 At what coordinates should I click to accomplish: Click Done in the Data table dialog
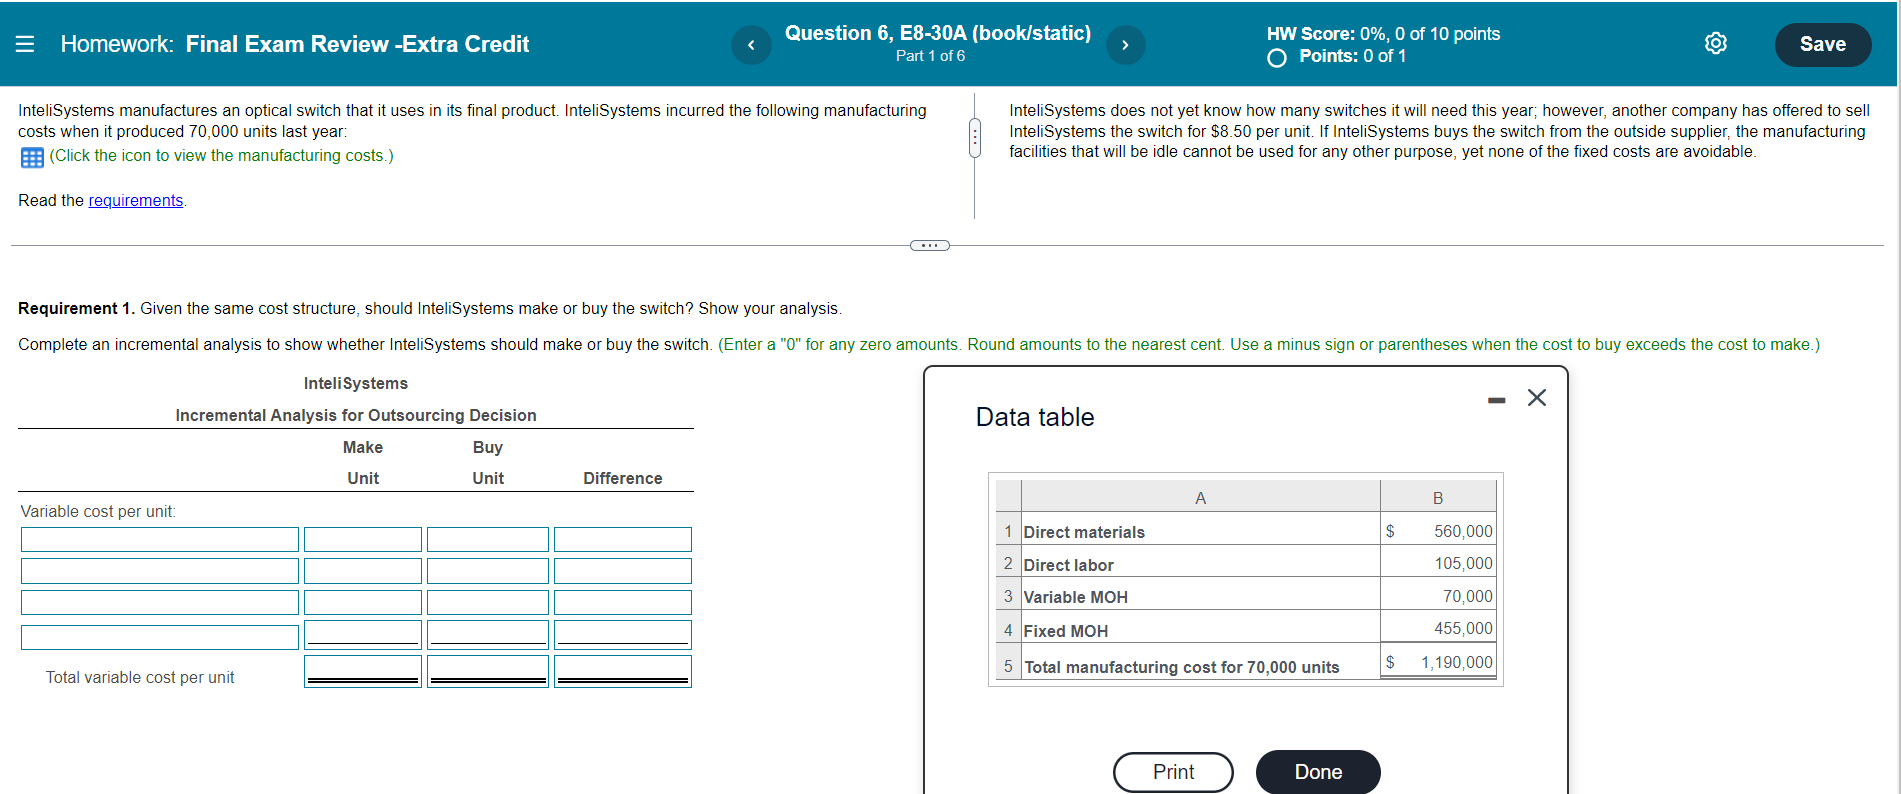tap(1318, 772)
